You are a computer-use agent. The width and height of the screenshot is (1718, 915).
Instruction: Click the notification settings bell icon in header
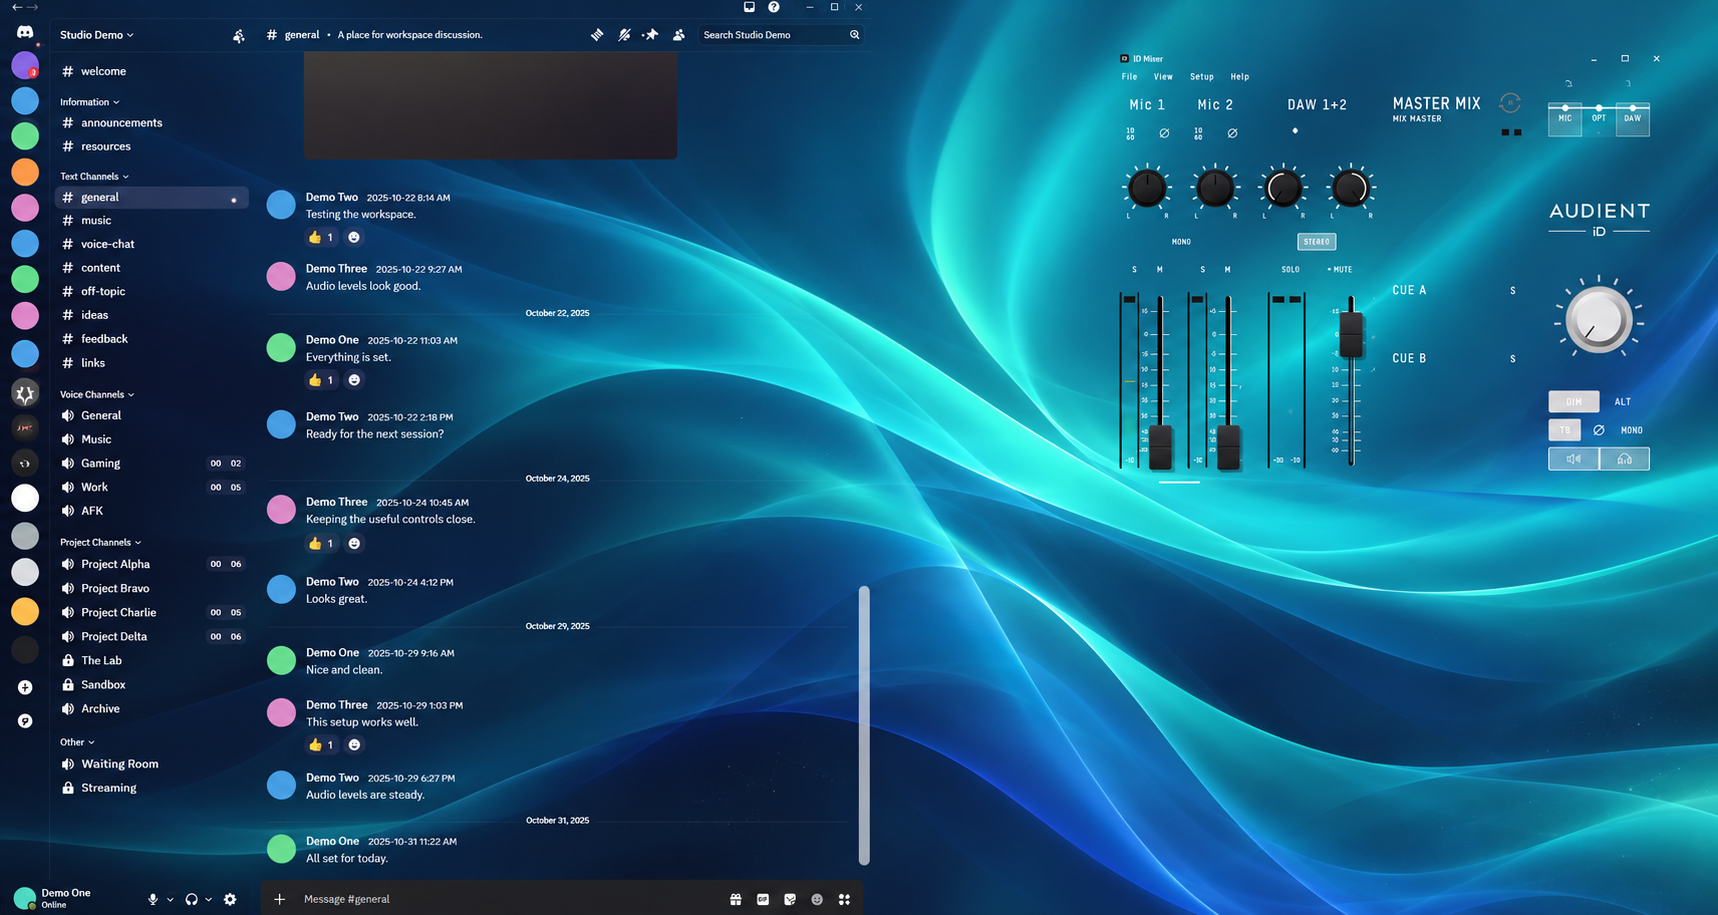[624, 35]
